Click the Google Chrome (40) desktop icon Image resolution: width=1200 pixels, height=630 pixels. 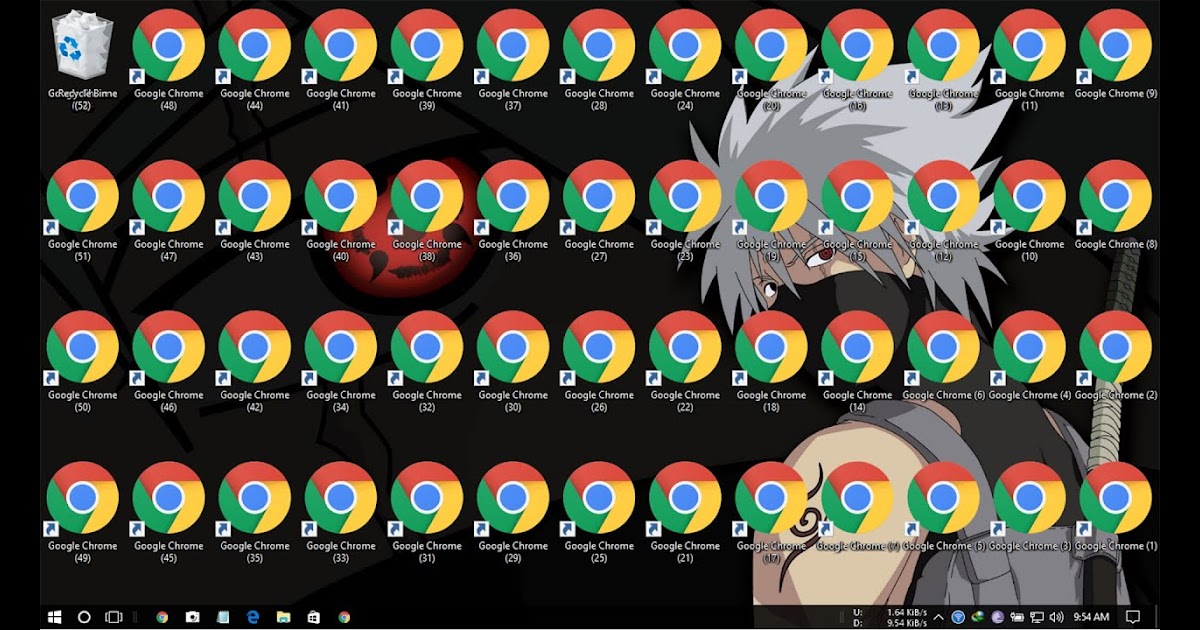click(x=341, y=211)
